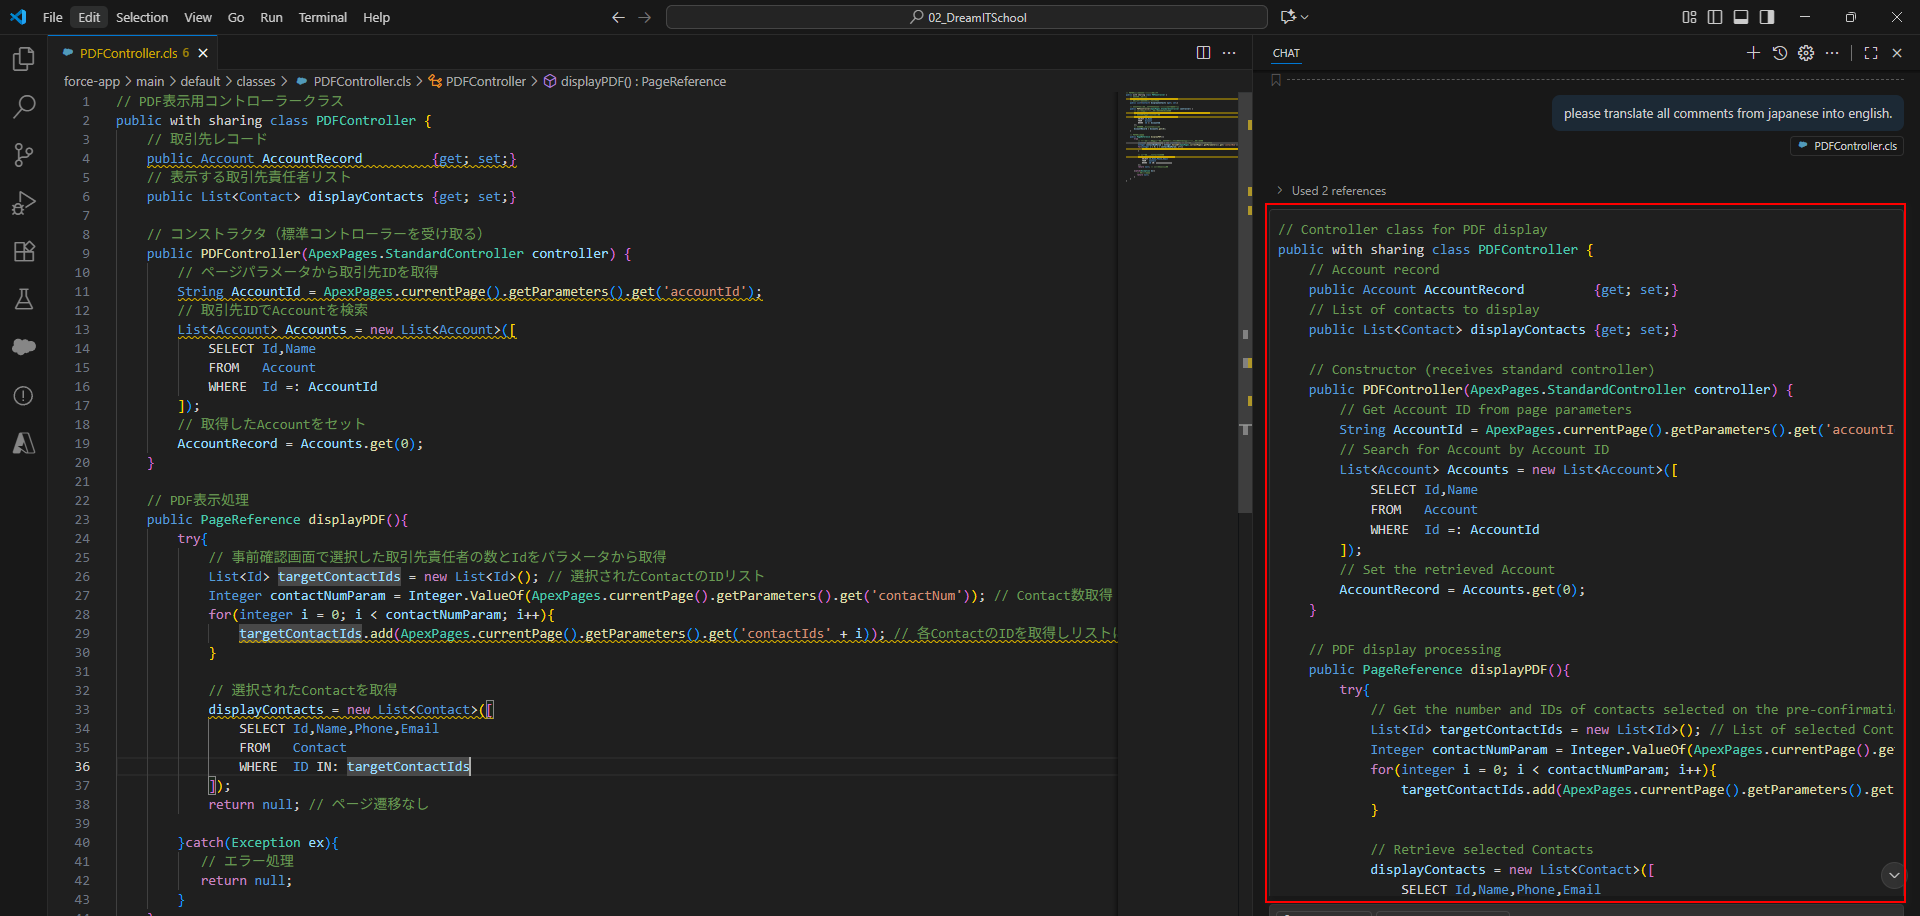Click the PDFController.cls attachment chip in chat

[x=1847, y=146]
